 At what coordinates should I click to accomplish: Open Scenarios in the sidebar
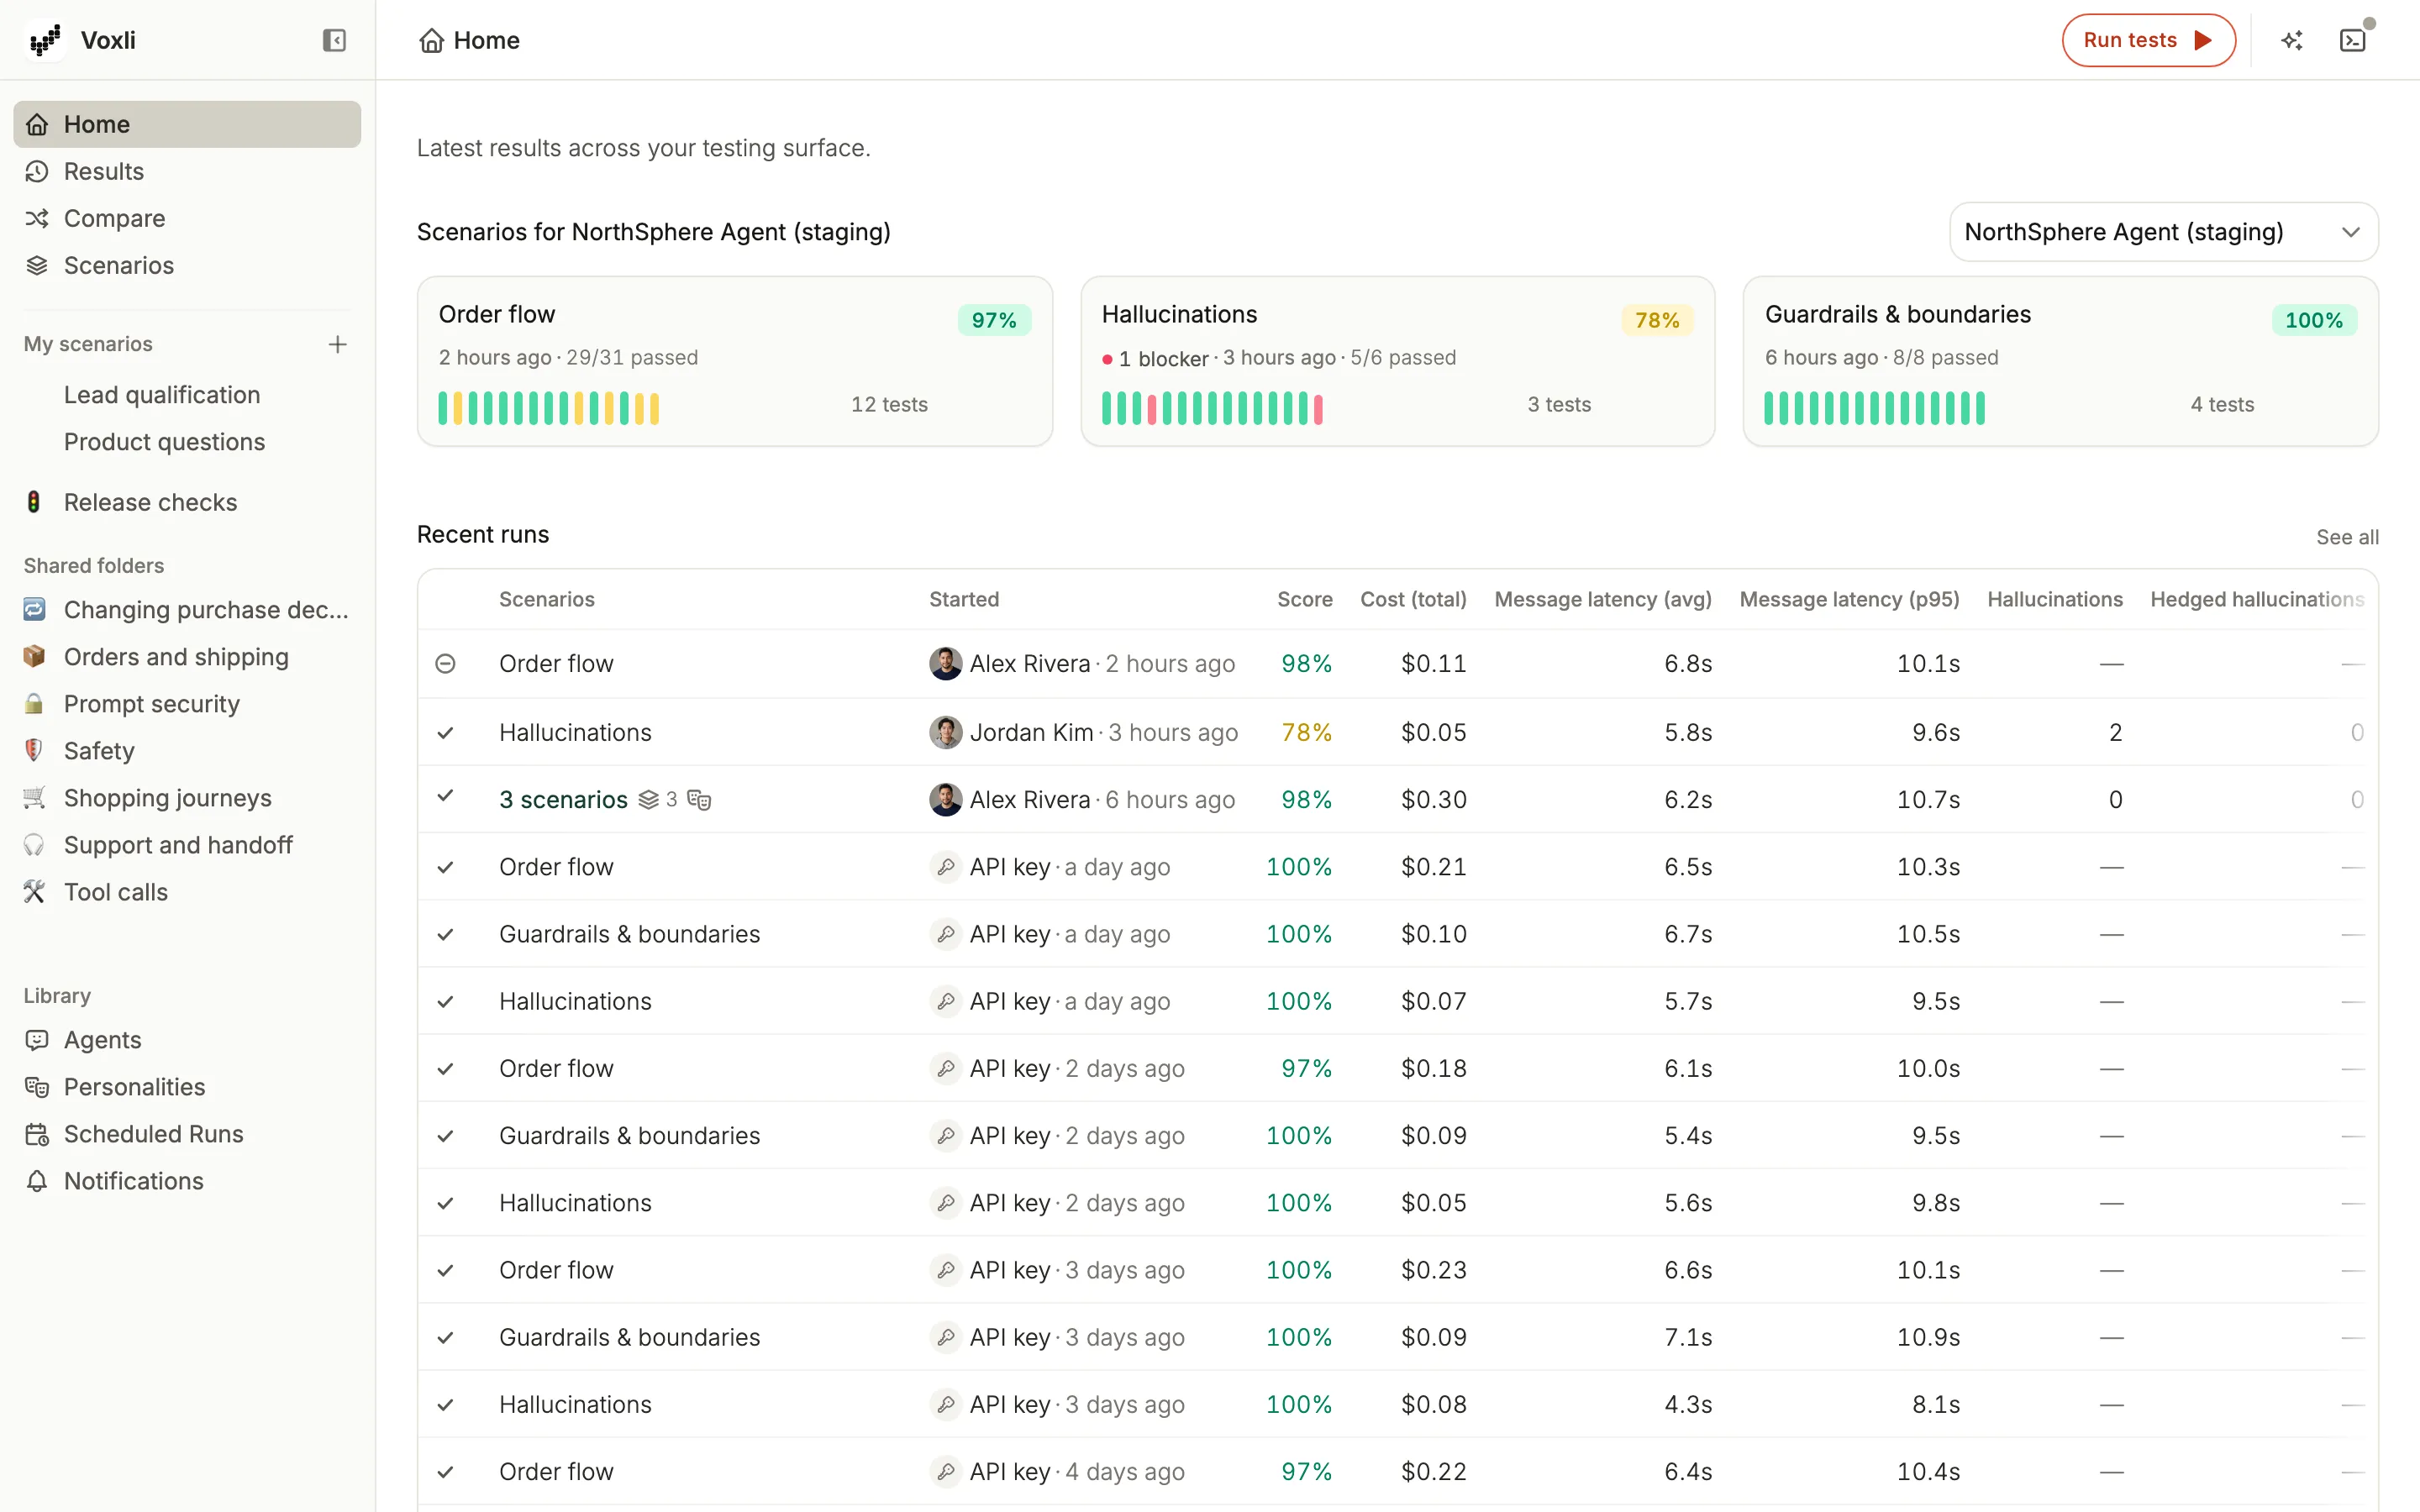click(x=187, y=265)
